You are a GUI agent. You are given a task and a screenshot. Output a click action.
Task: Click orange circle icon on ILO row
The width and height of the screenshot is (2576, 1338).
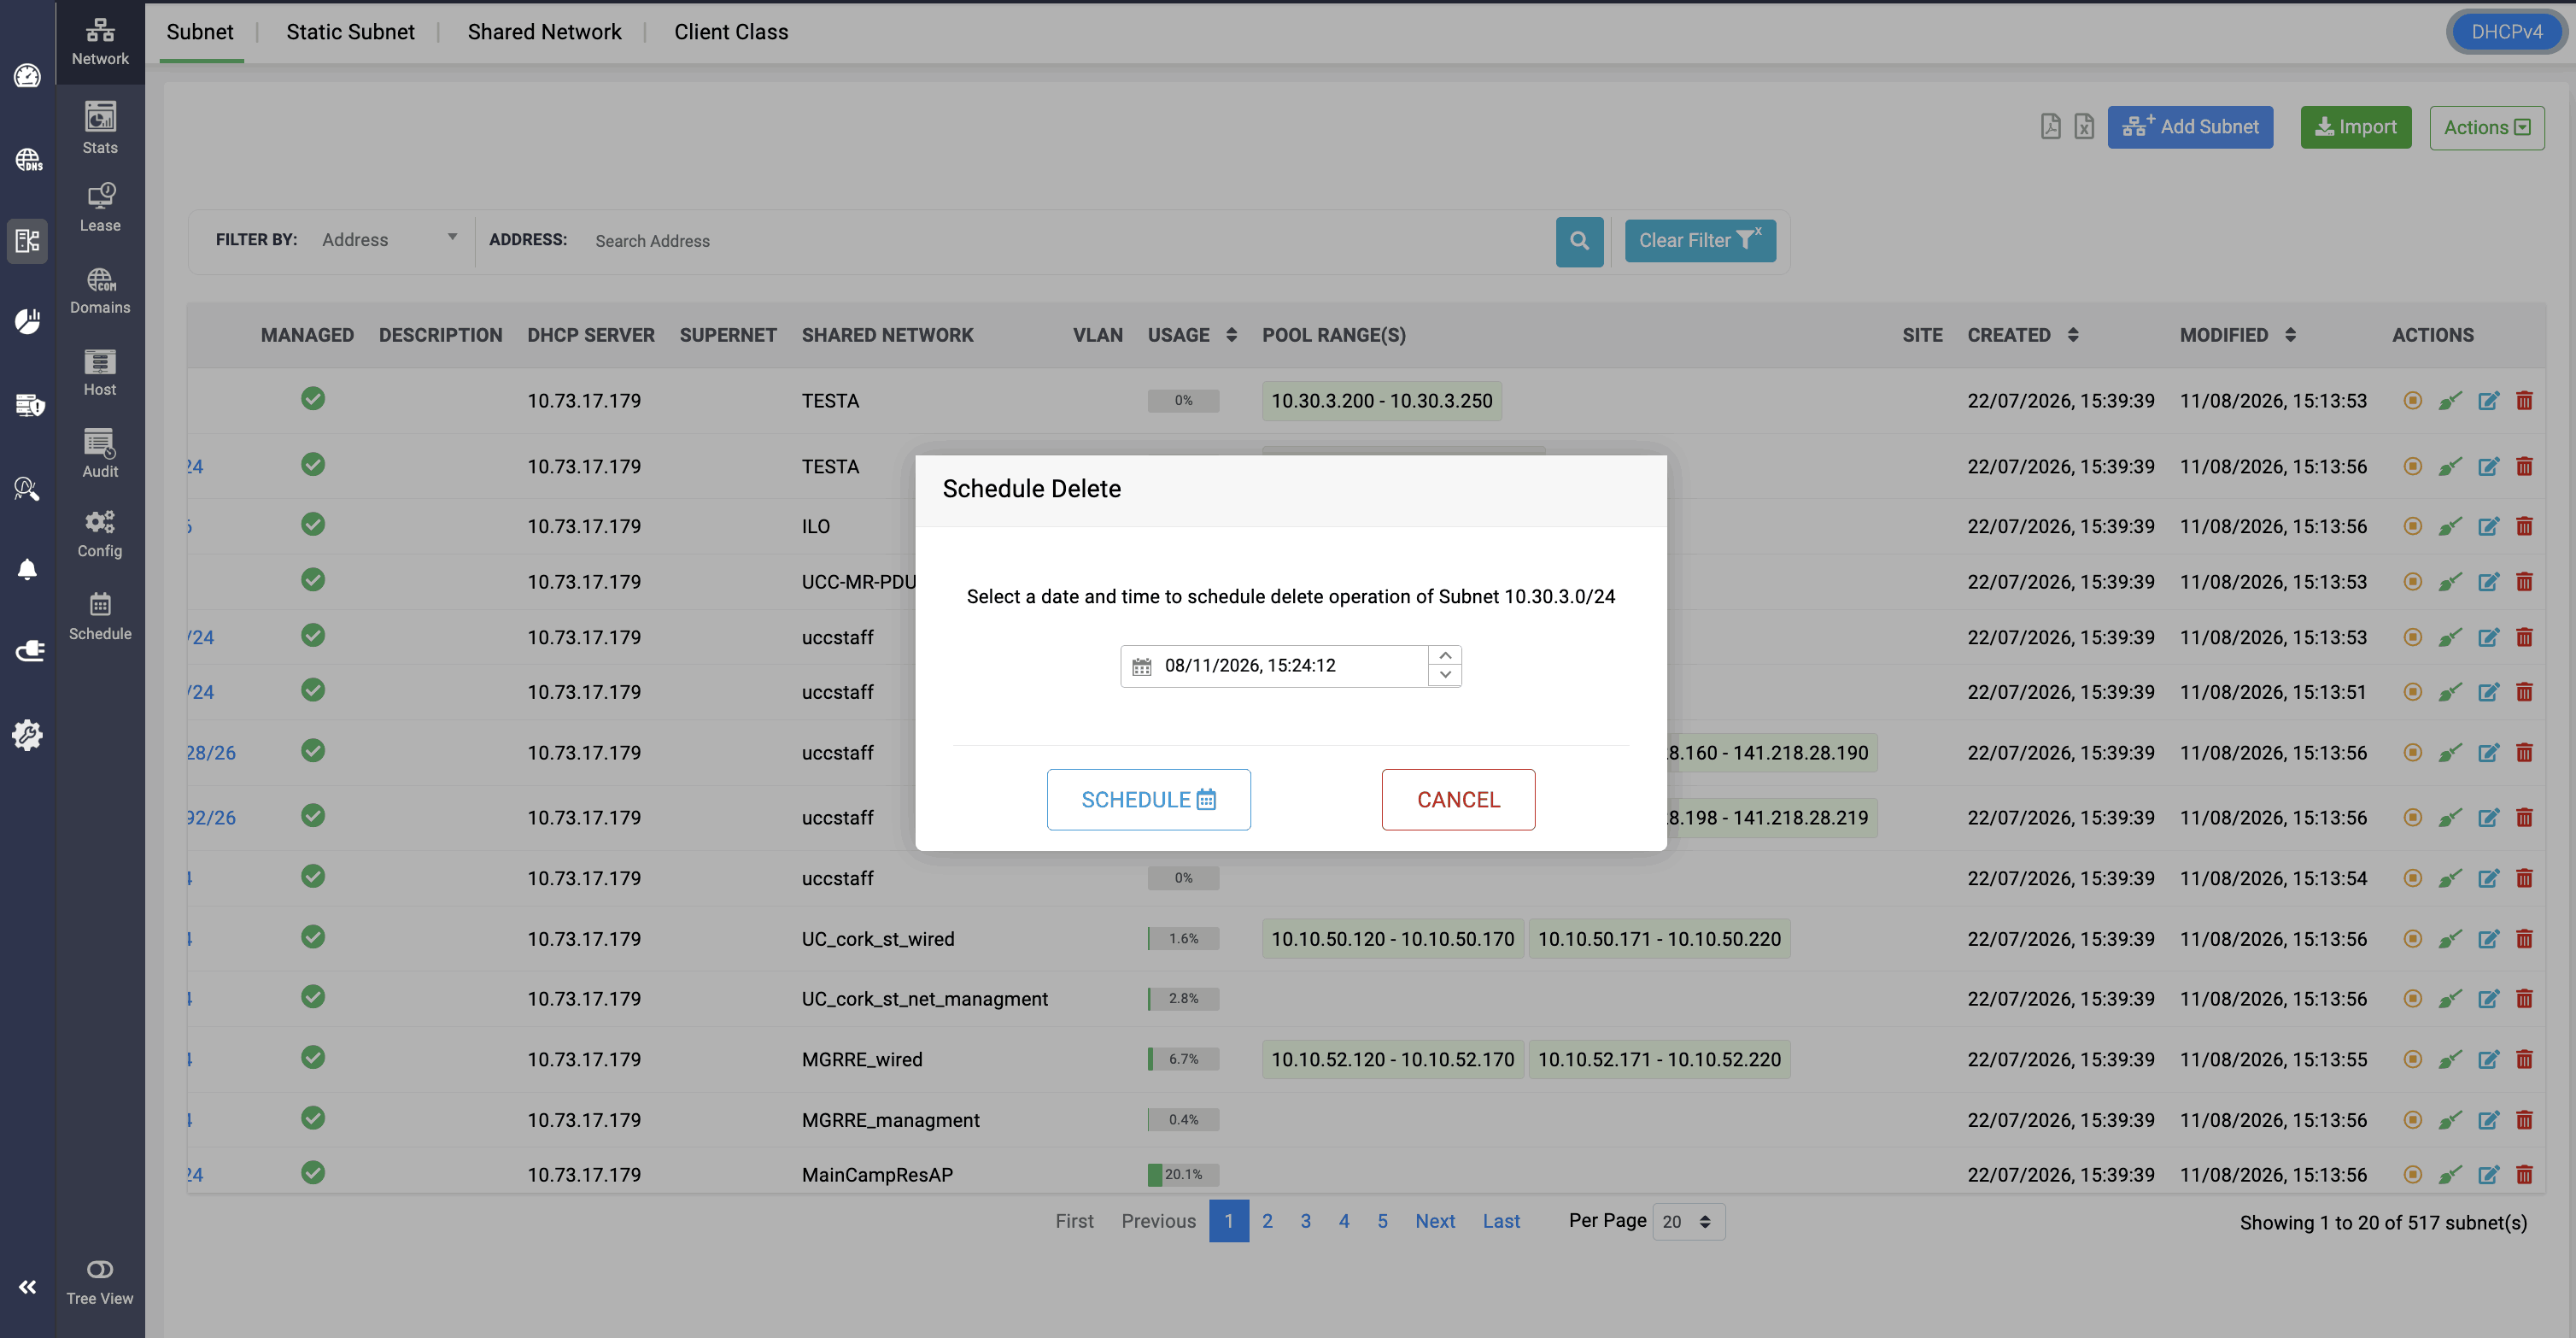coord(2412,526)
